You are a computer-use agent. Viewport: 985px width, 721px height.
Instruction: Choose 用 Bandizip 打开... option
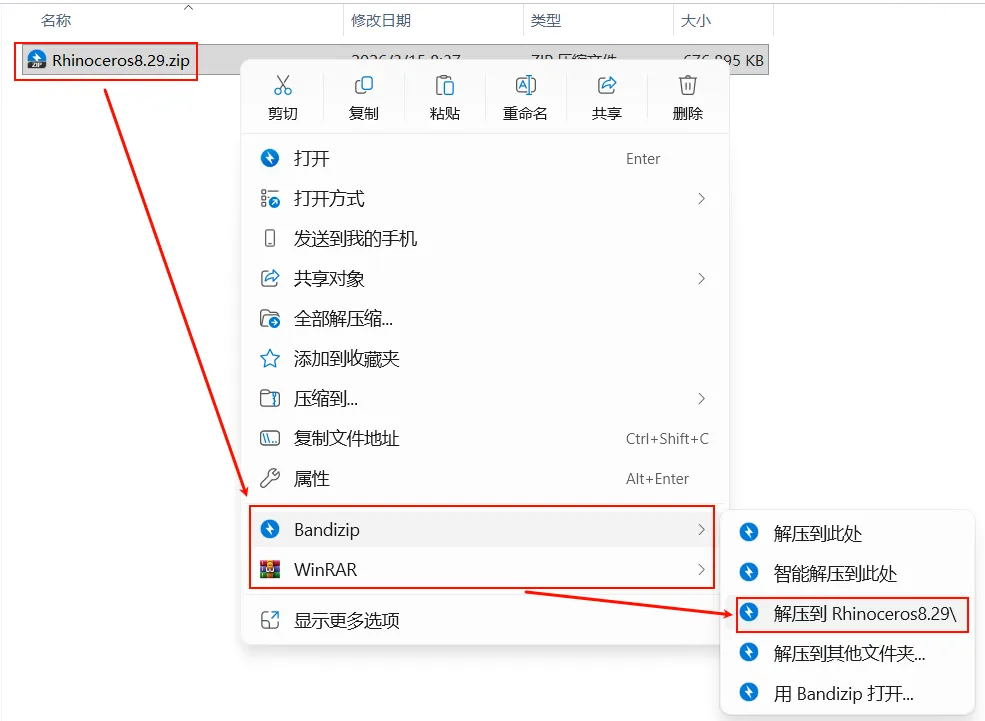click(846, 693)
